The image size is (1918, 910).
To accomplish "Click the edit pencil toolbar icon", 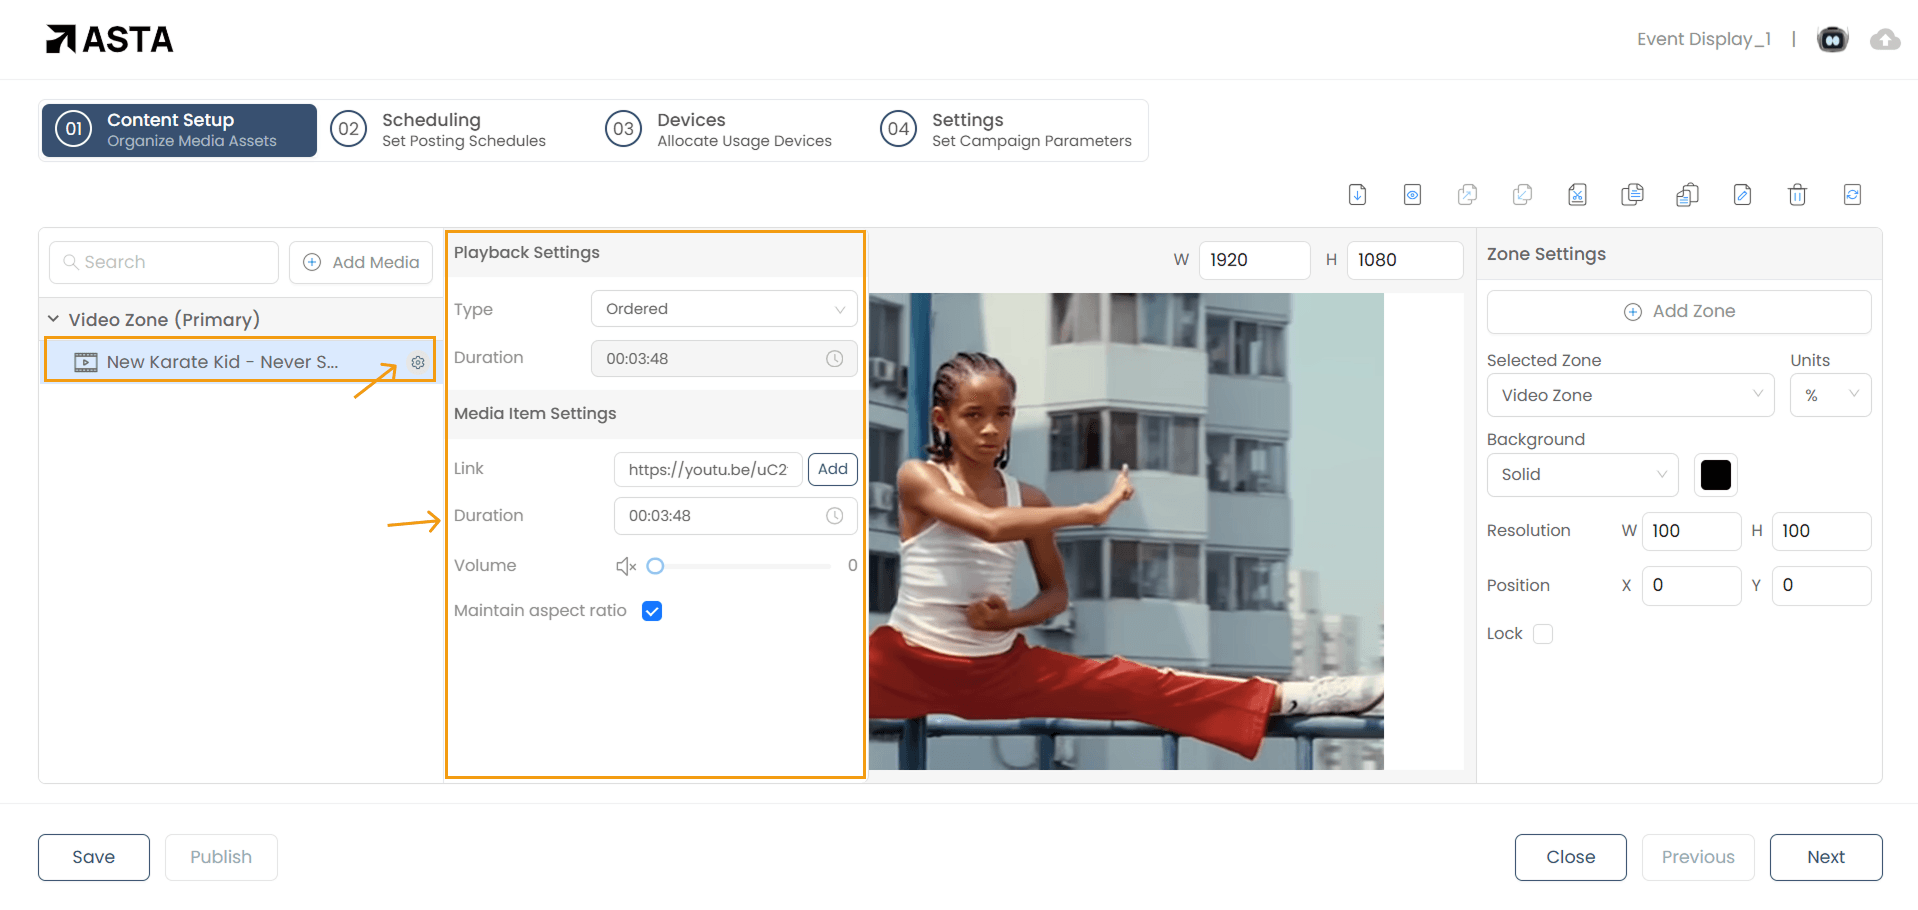I will 1742,195.
